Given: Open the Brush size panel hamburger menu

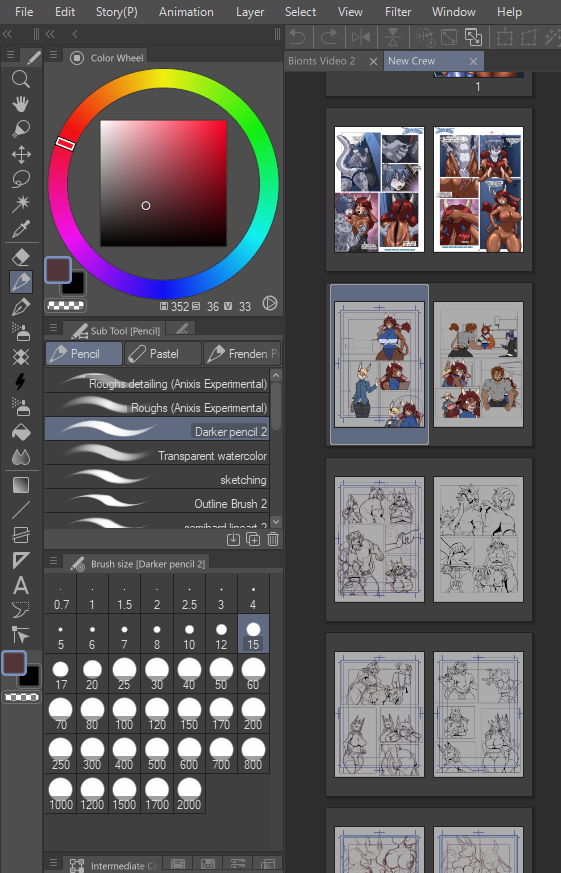Looking at the screenshot, I should tap(53, 561).
